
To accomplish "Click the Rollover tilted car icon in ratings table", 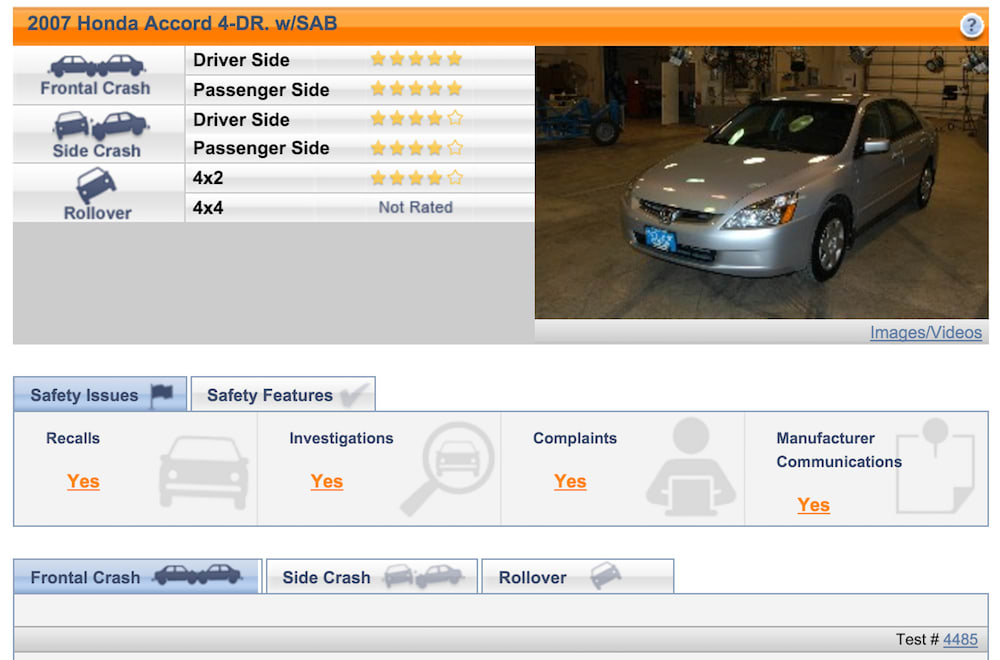I will click(x=96, y=184).
